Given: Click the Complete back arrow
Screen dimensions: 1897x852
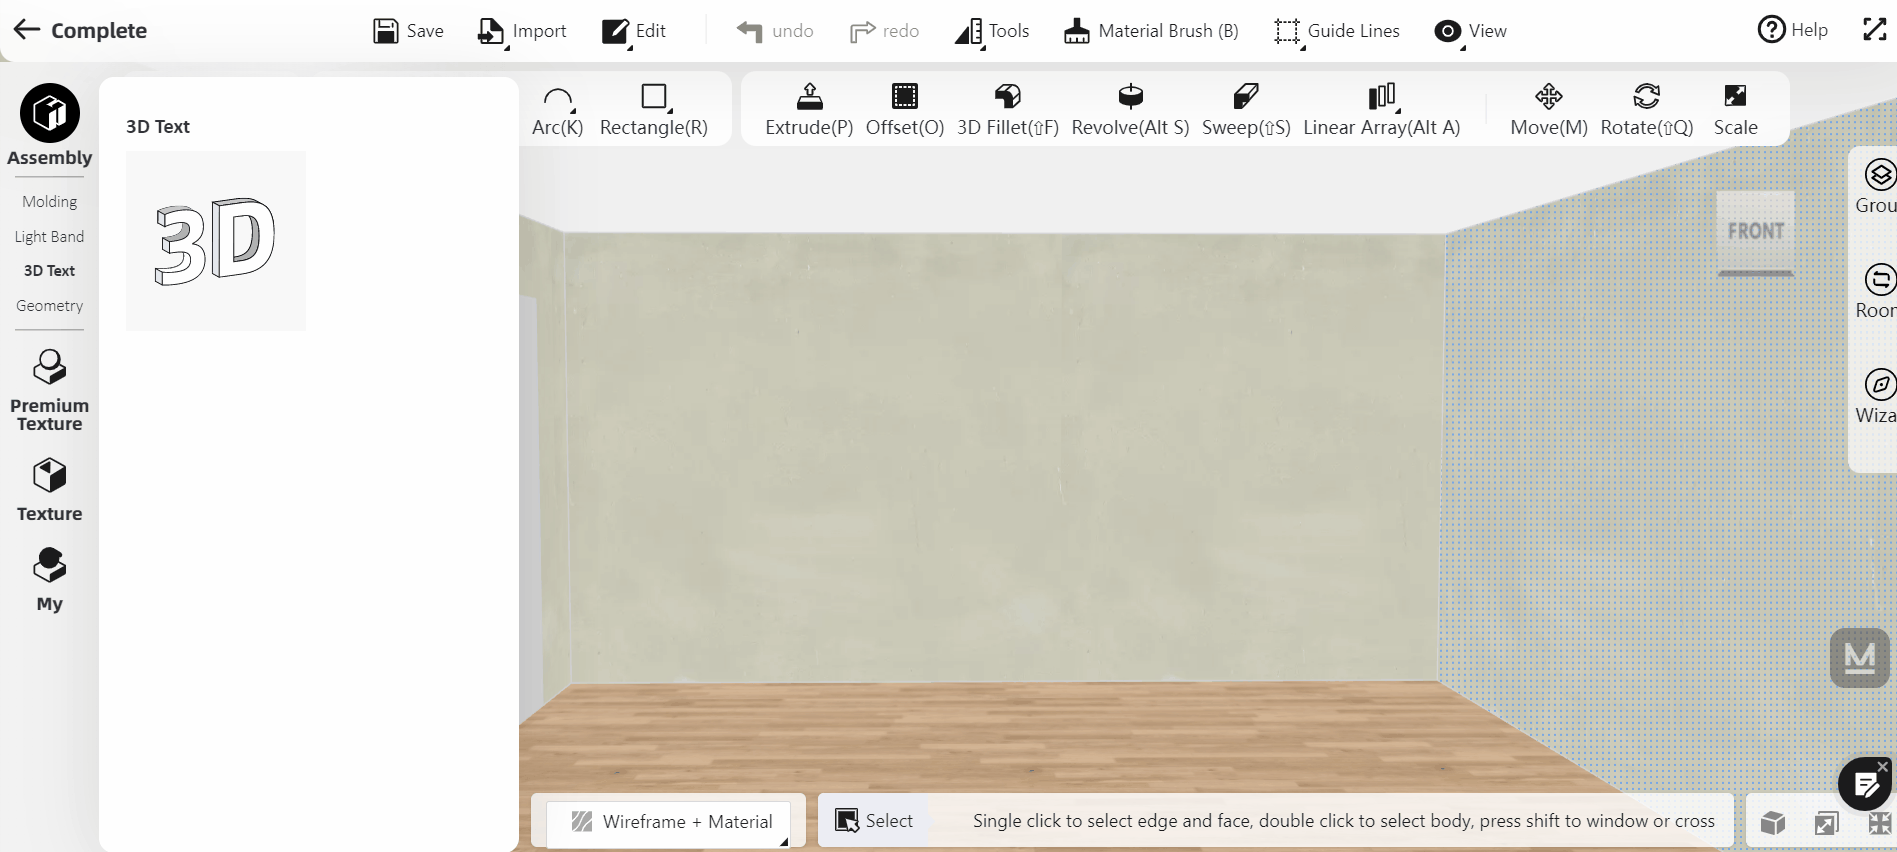Looking at the screenshot, I should 27,30.
